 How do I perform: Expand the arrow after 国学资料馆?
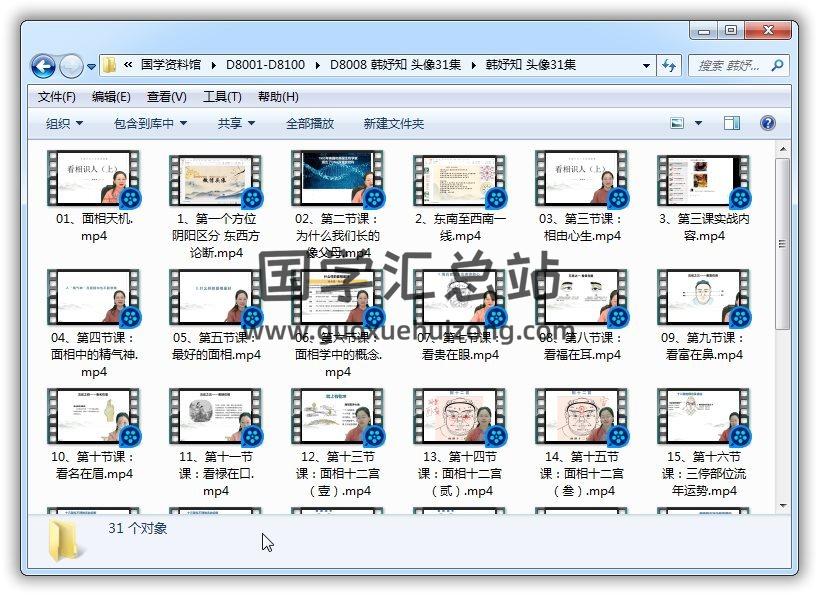[x=214, y=65]
